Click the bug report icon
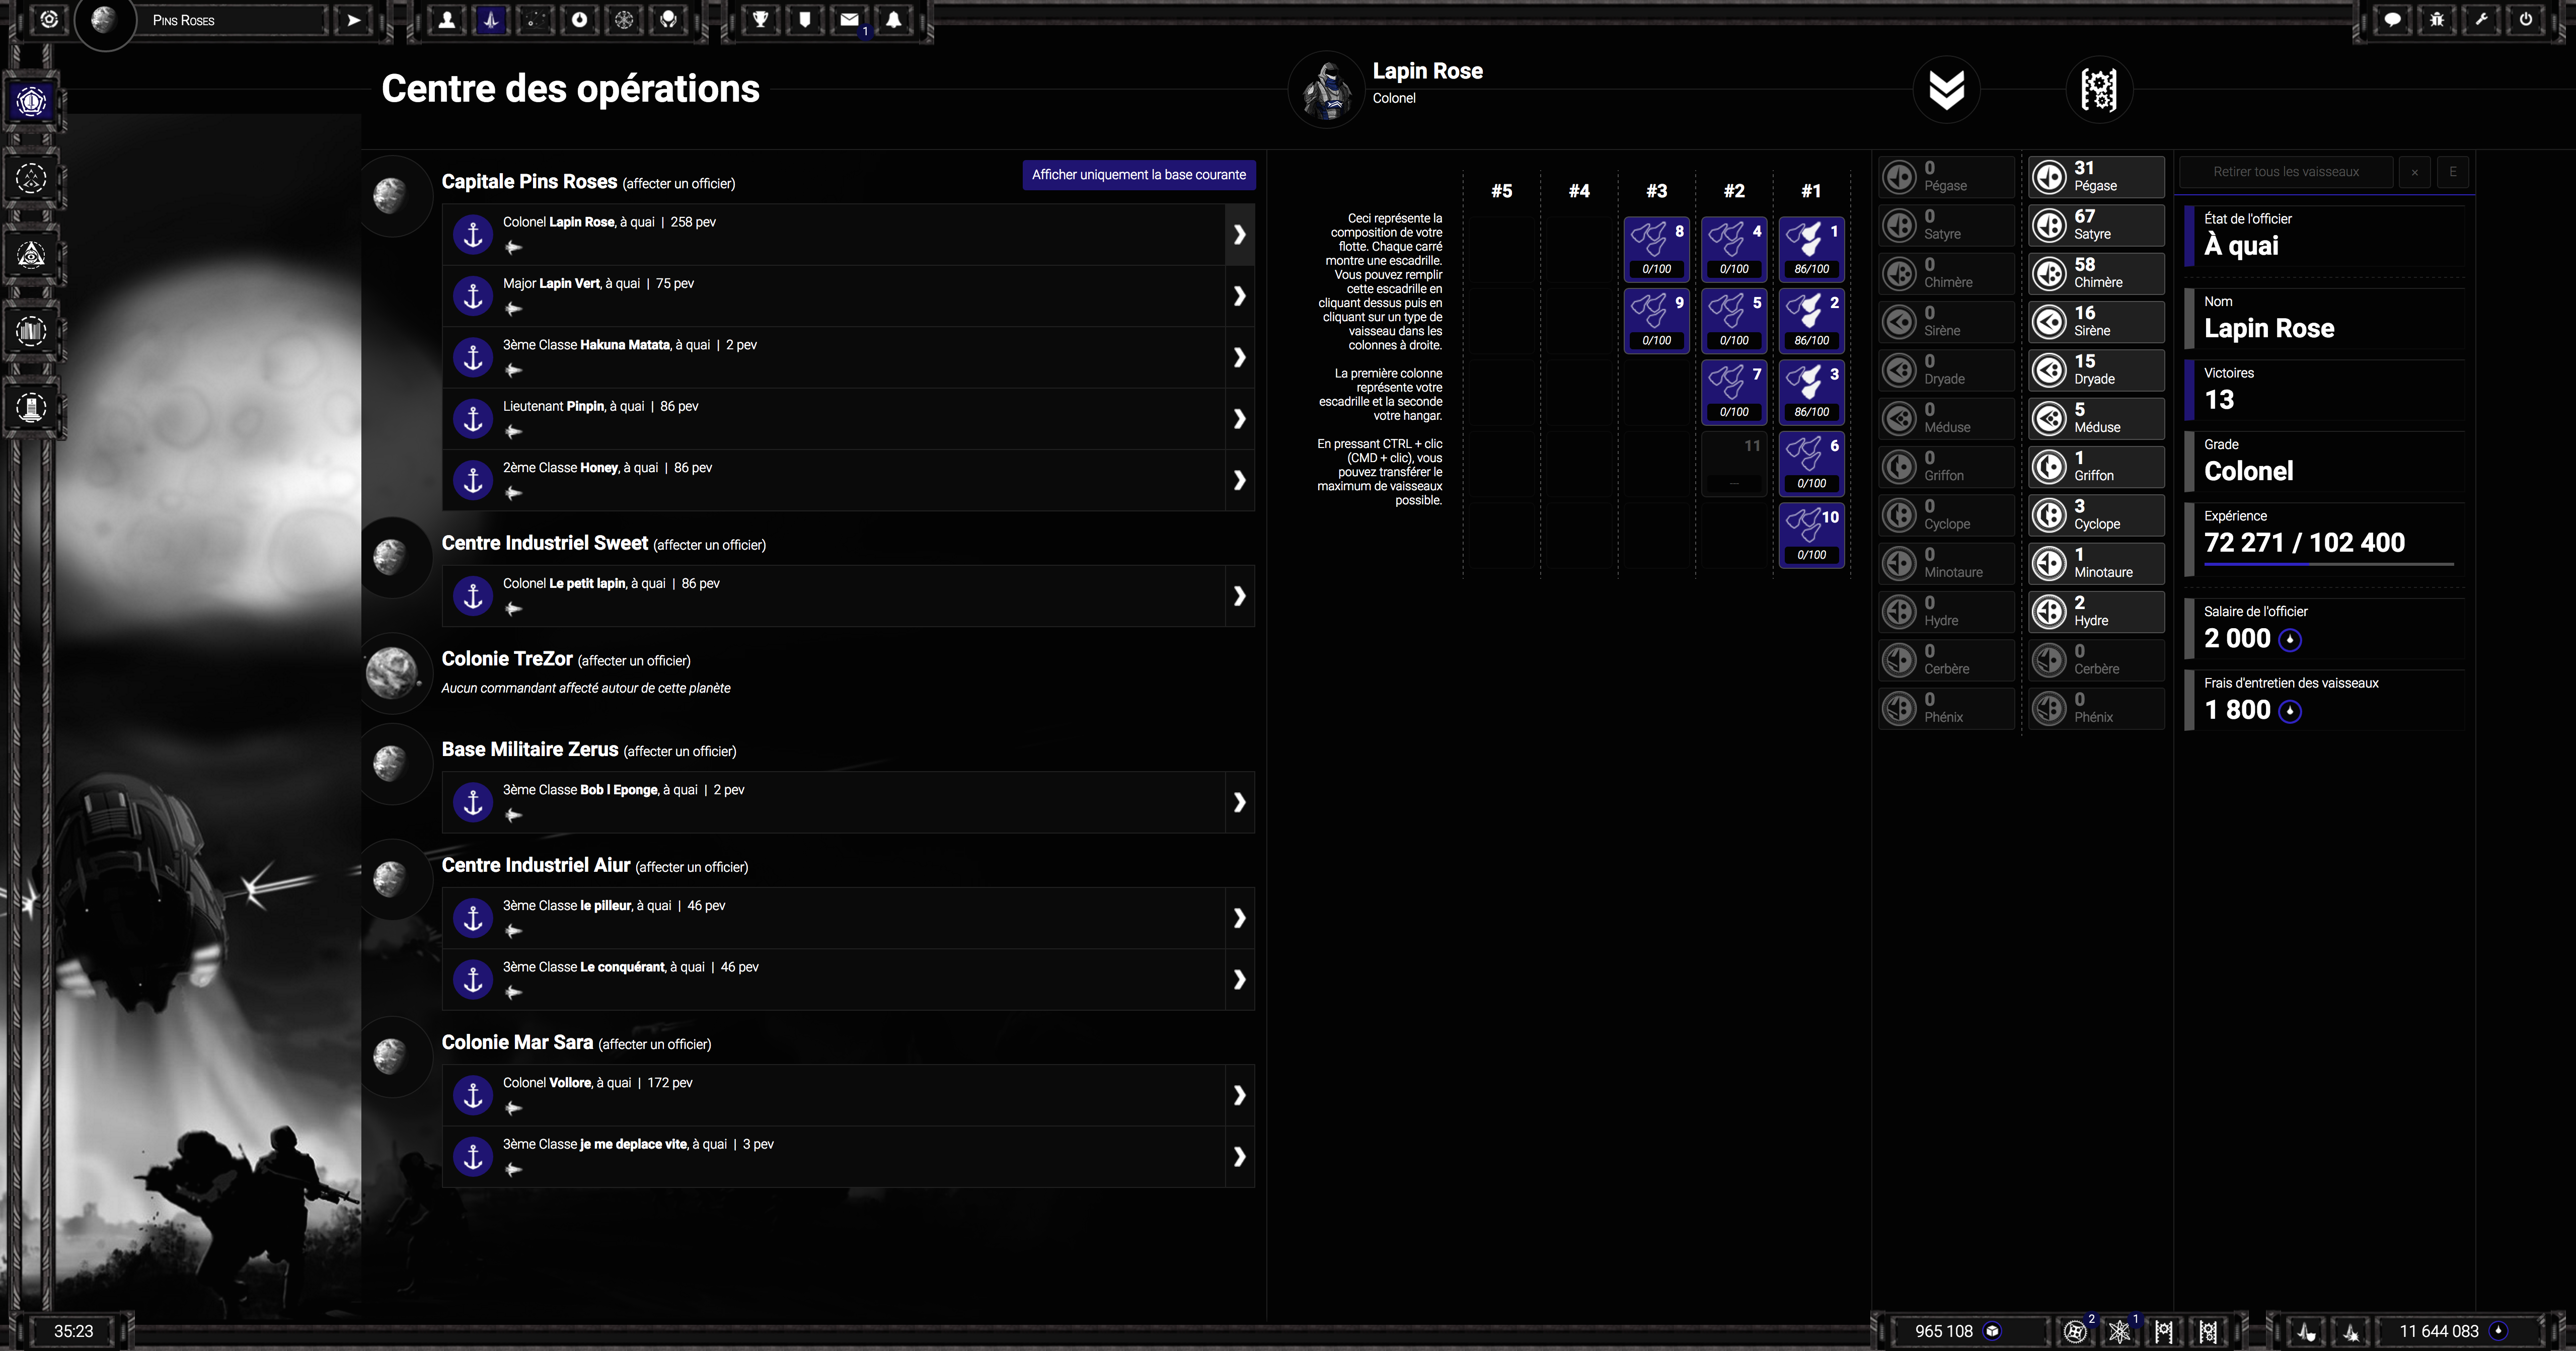The width and height of the screenshot is (2576, 1351). coord(2436,20)
